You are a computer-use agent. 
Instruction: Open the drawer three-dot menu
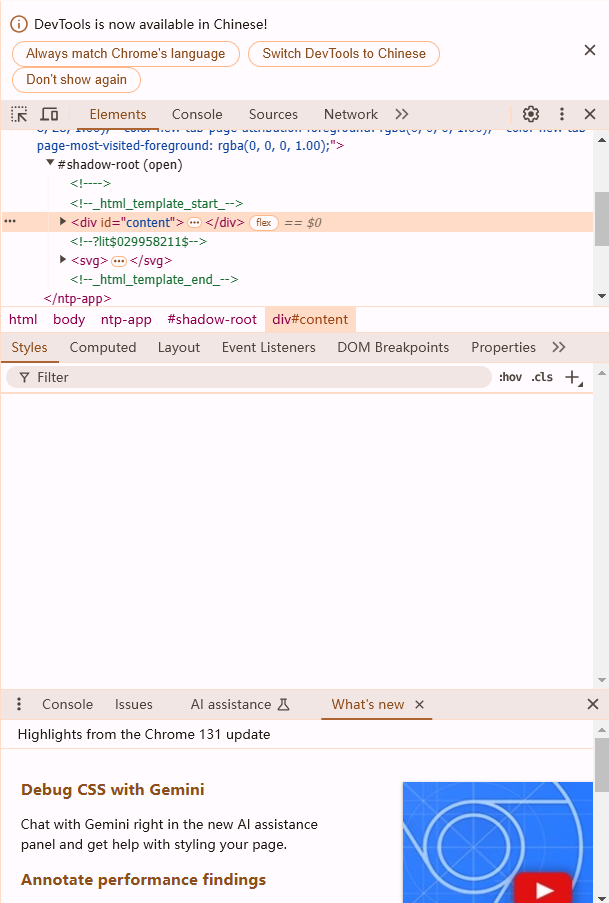click(19, 704)
